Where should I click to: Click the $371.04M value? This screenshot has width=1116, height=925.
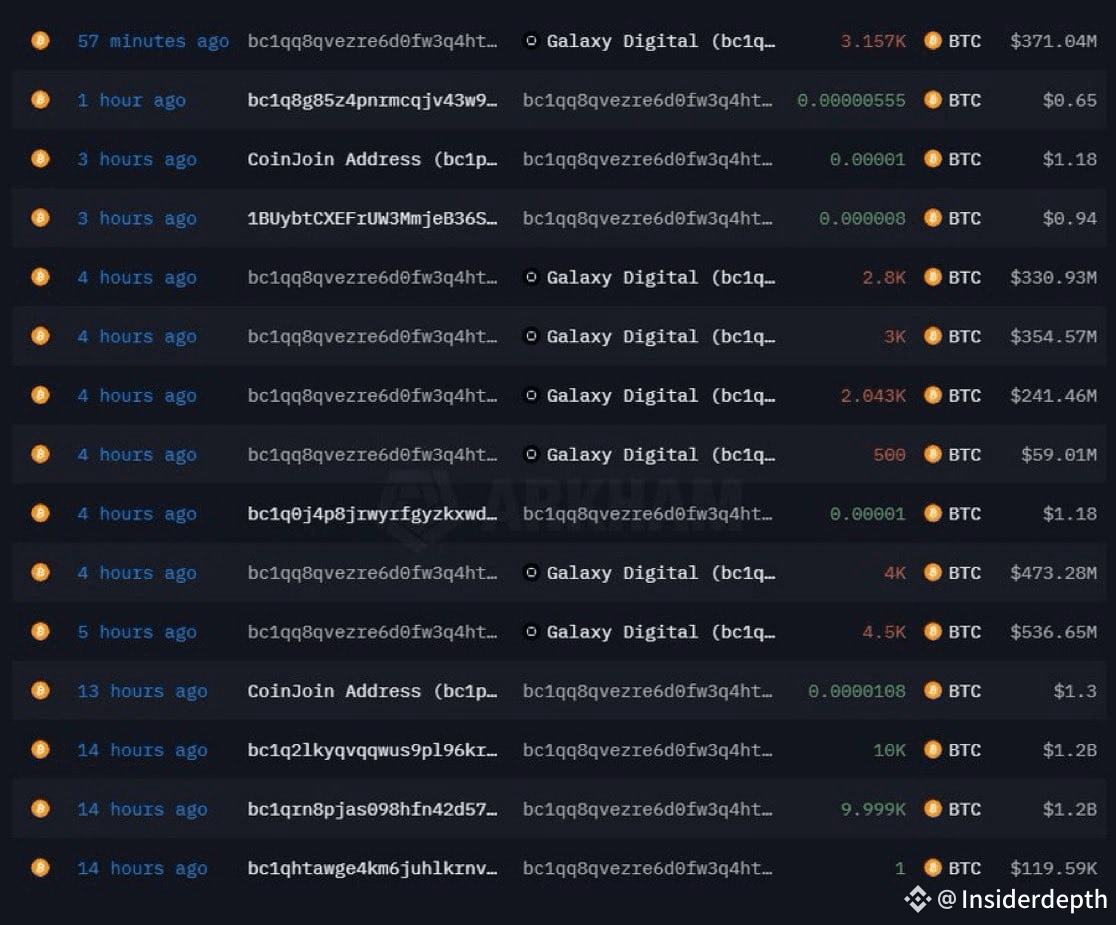click(x=1053, y=41)
